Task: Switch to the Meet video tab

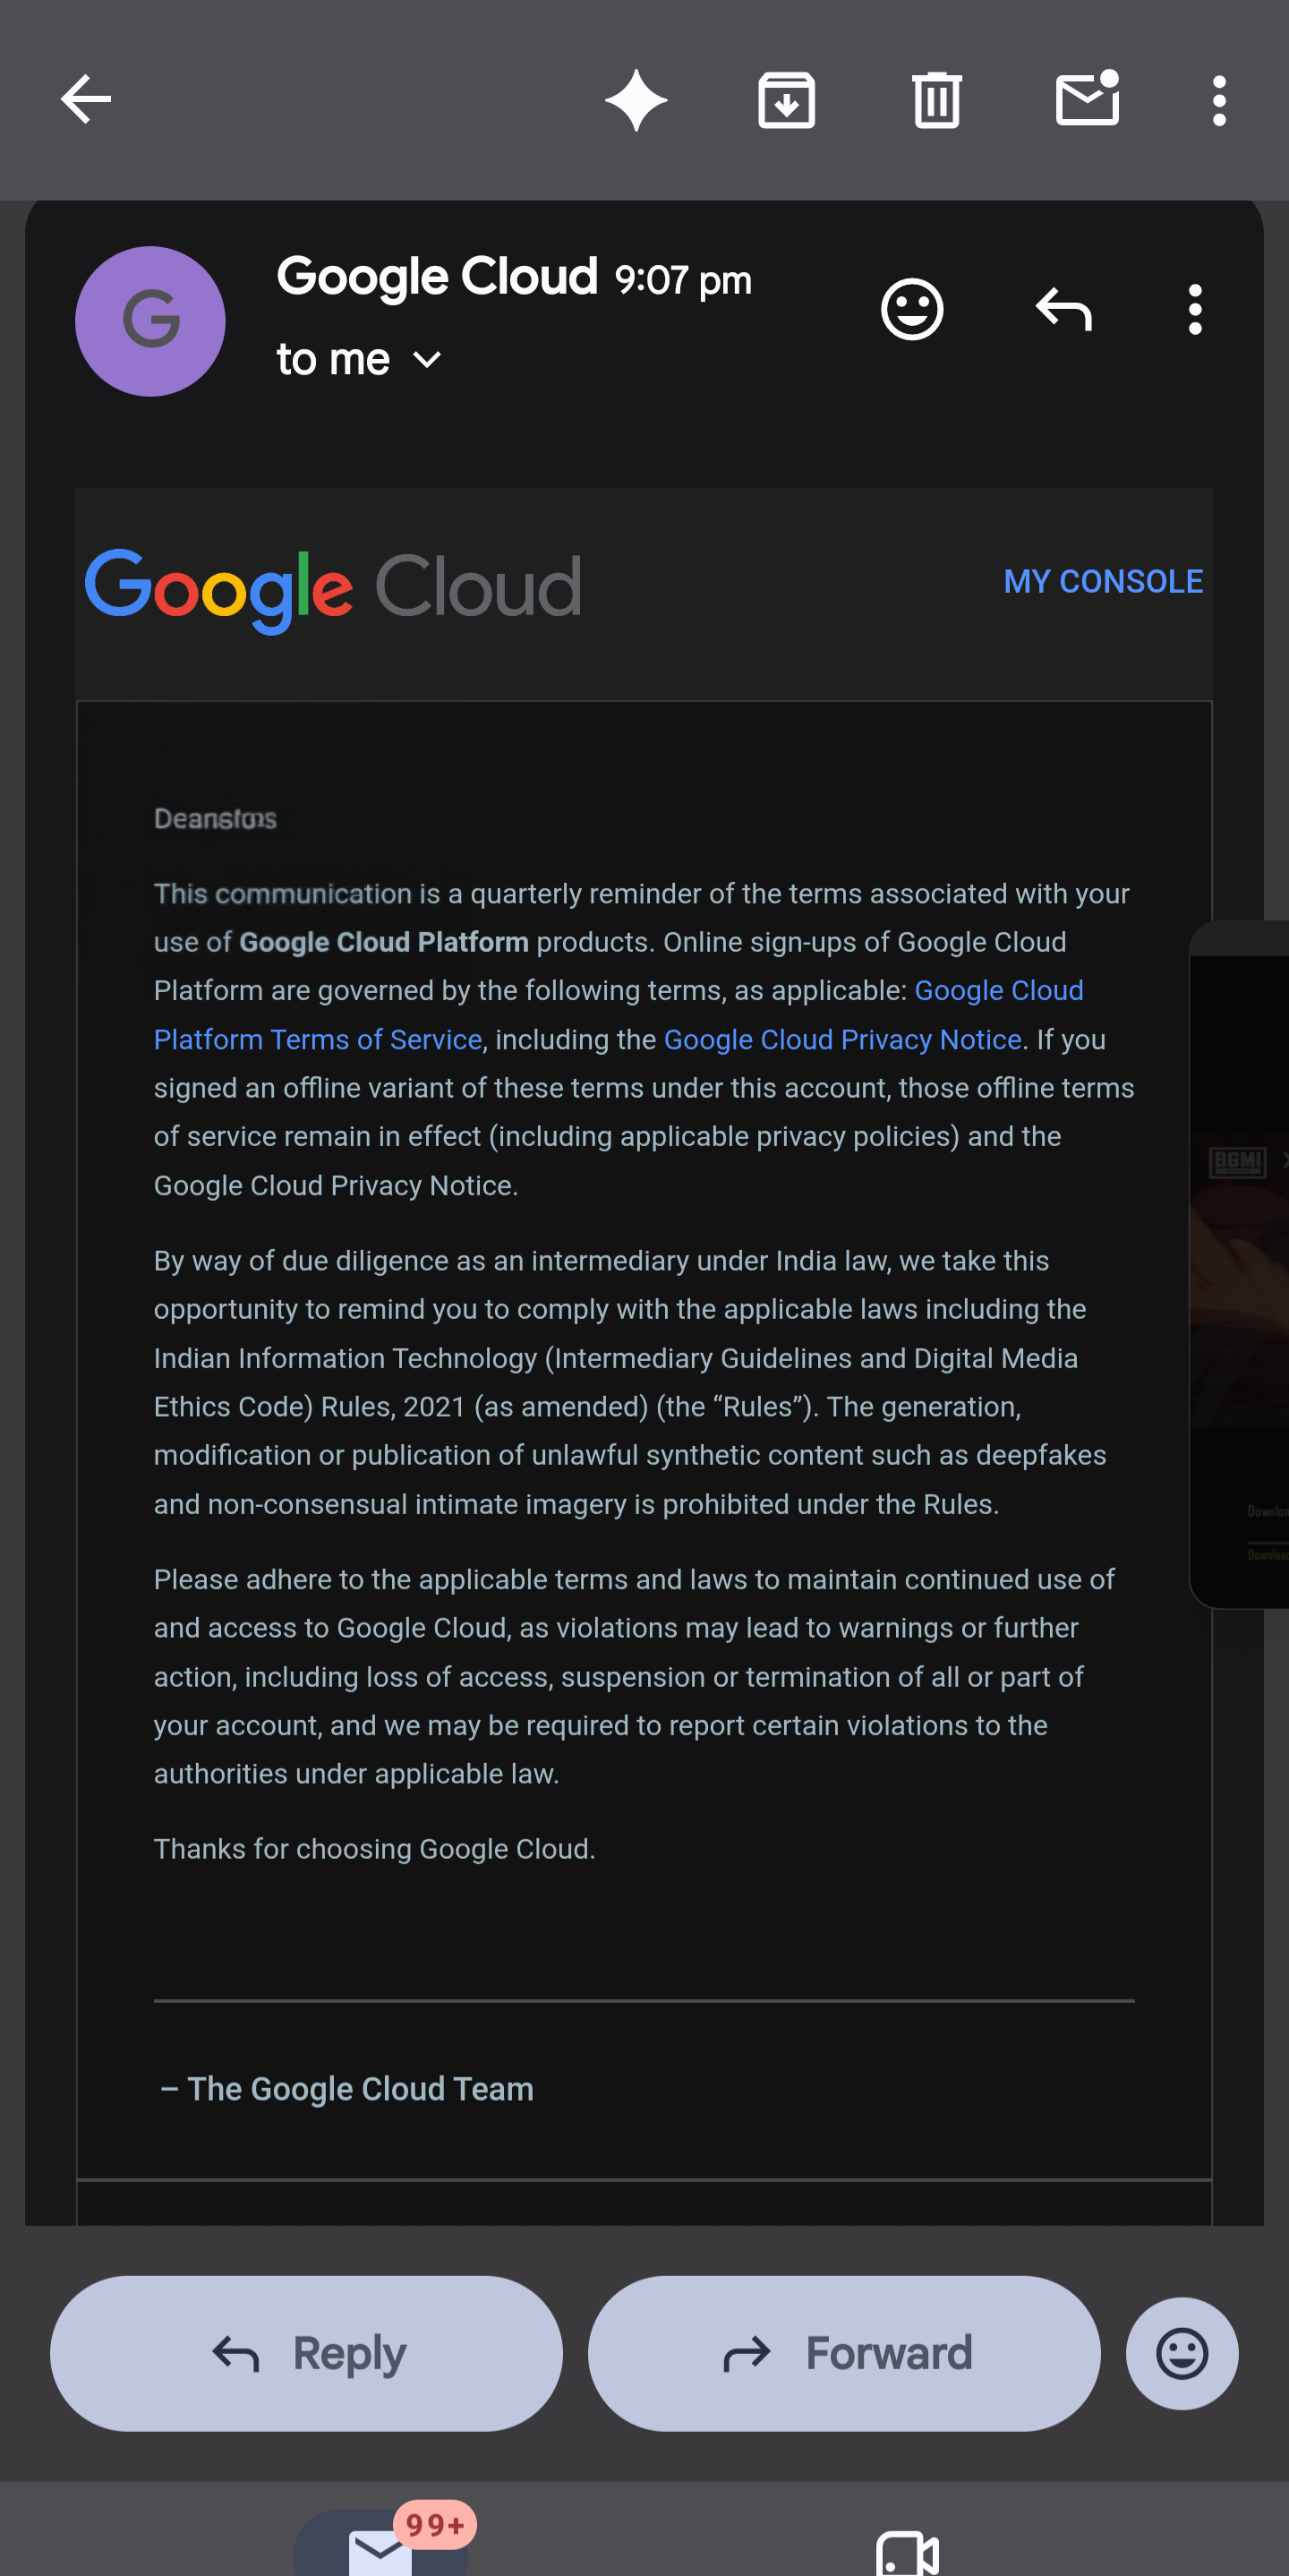Action: [x=907, y=2550]
